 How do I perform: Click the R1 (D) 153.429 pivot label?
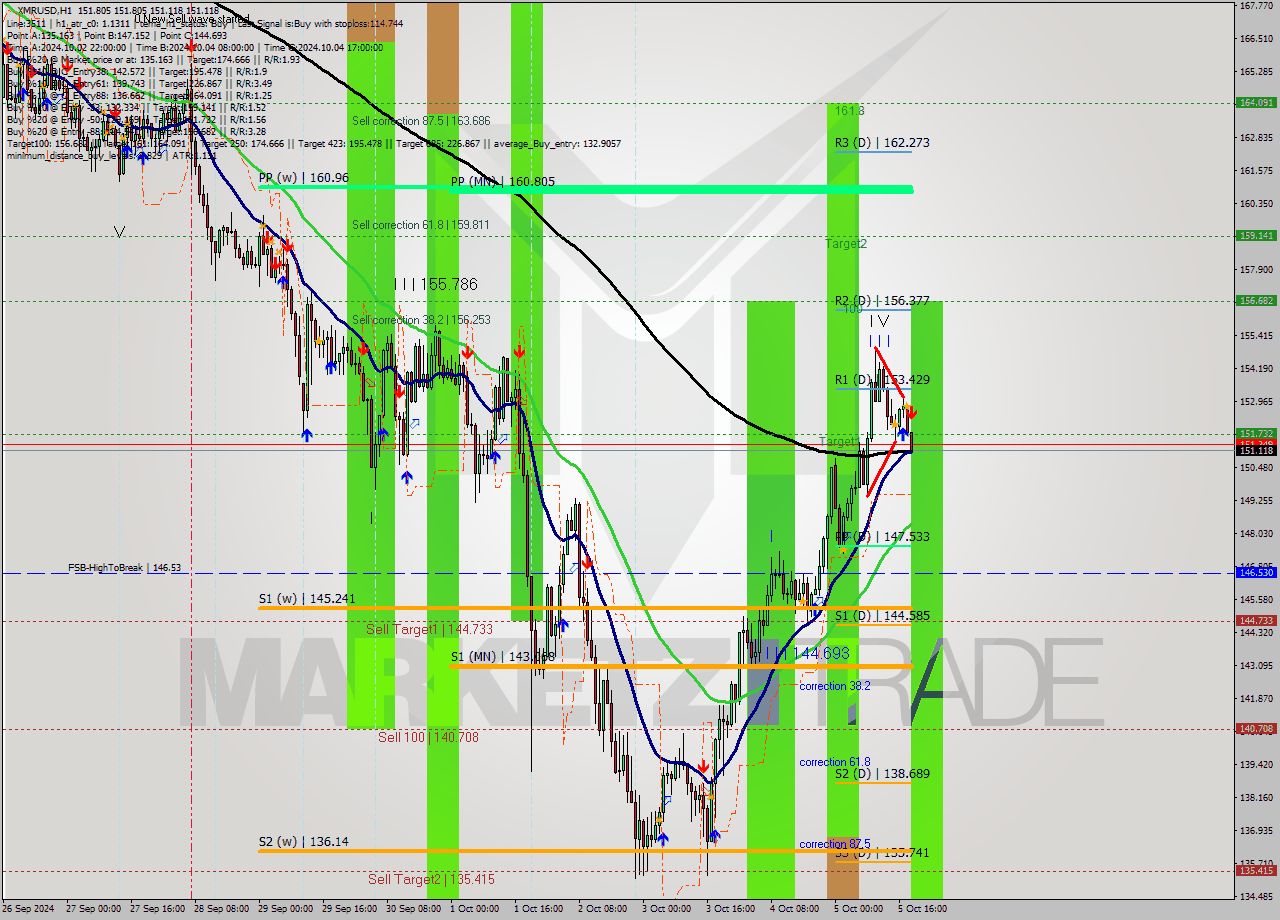click(882, 380)
